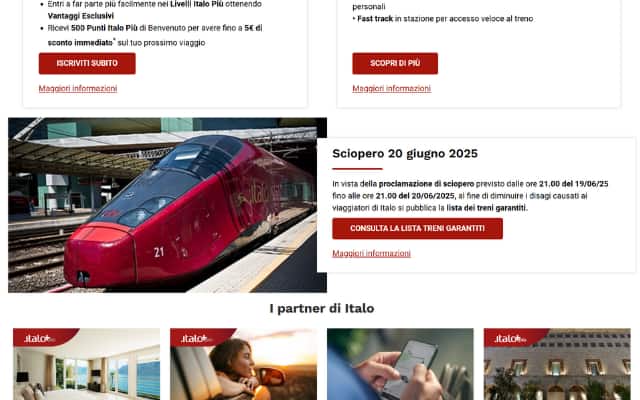Click the bold Fast track text
The image size is (640, 400).
[375, 19]
